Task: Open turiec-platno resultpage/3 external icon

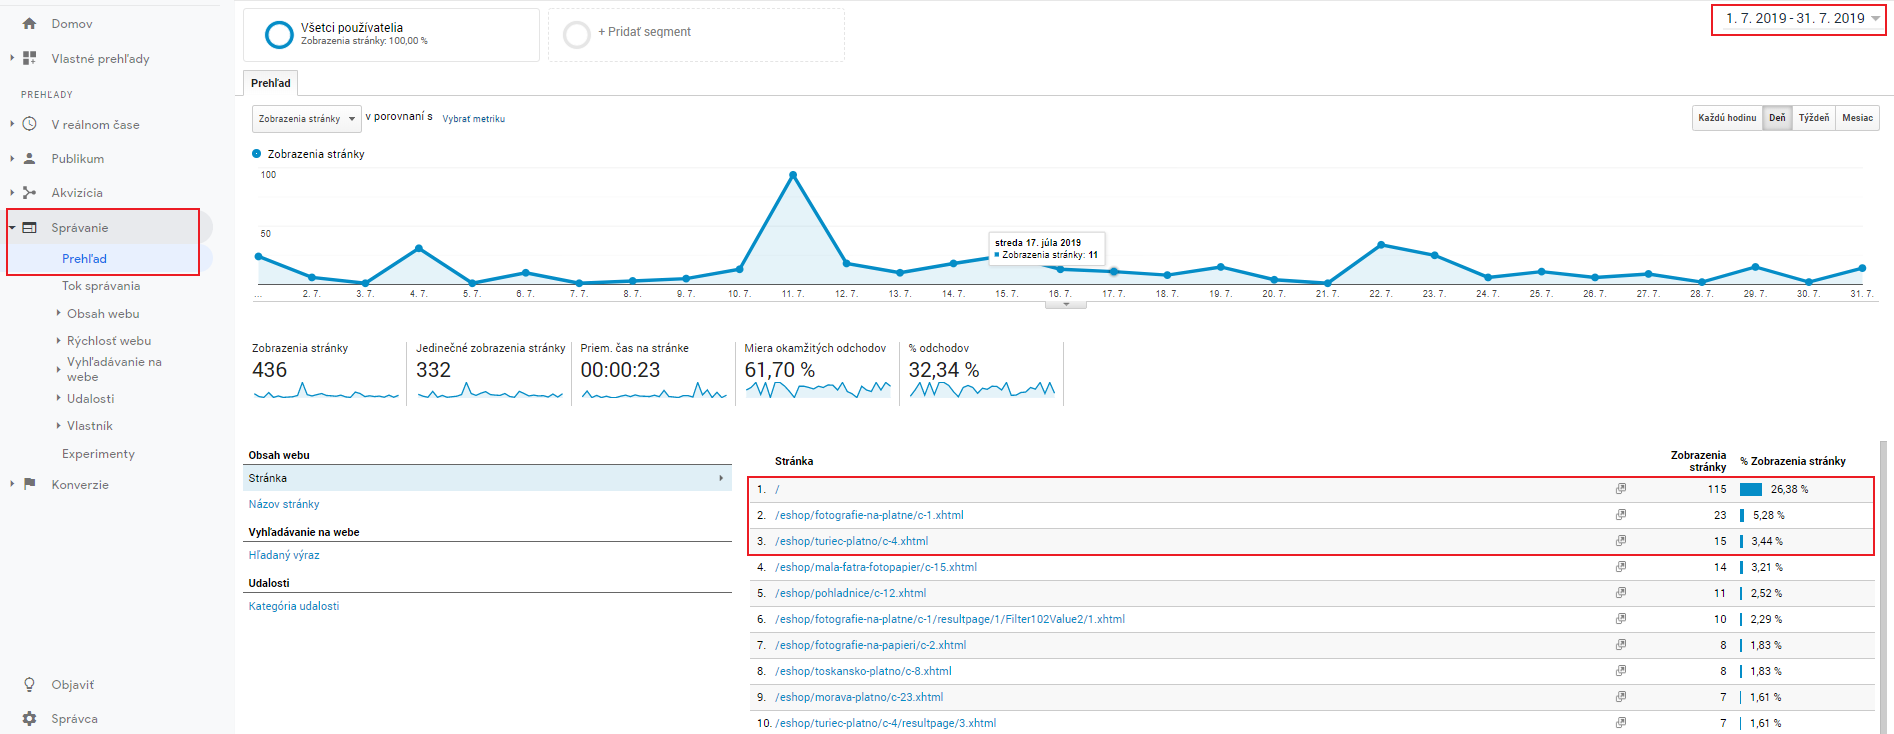Action: [1620, 723]
